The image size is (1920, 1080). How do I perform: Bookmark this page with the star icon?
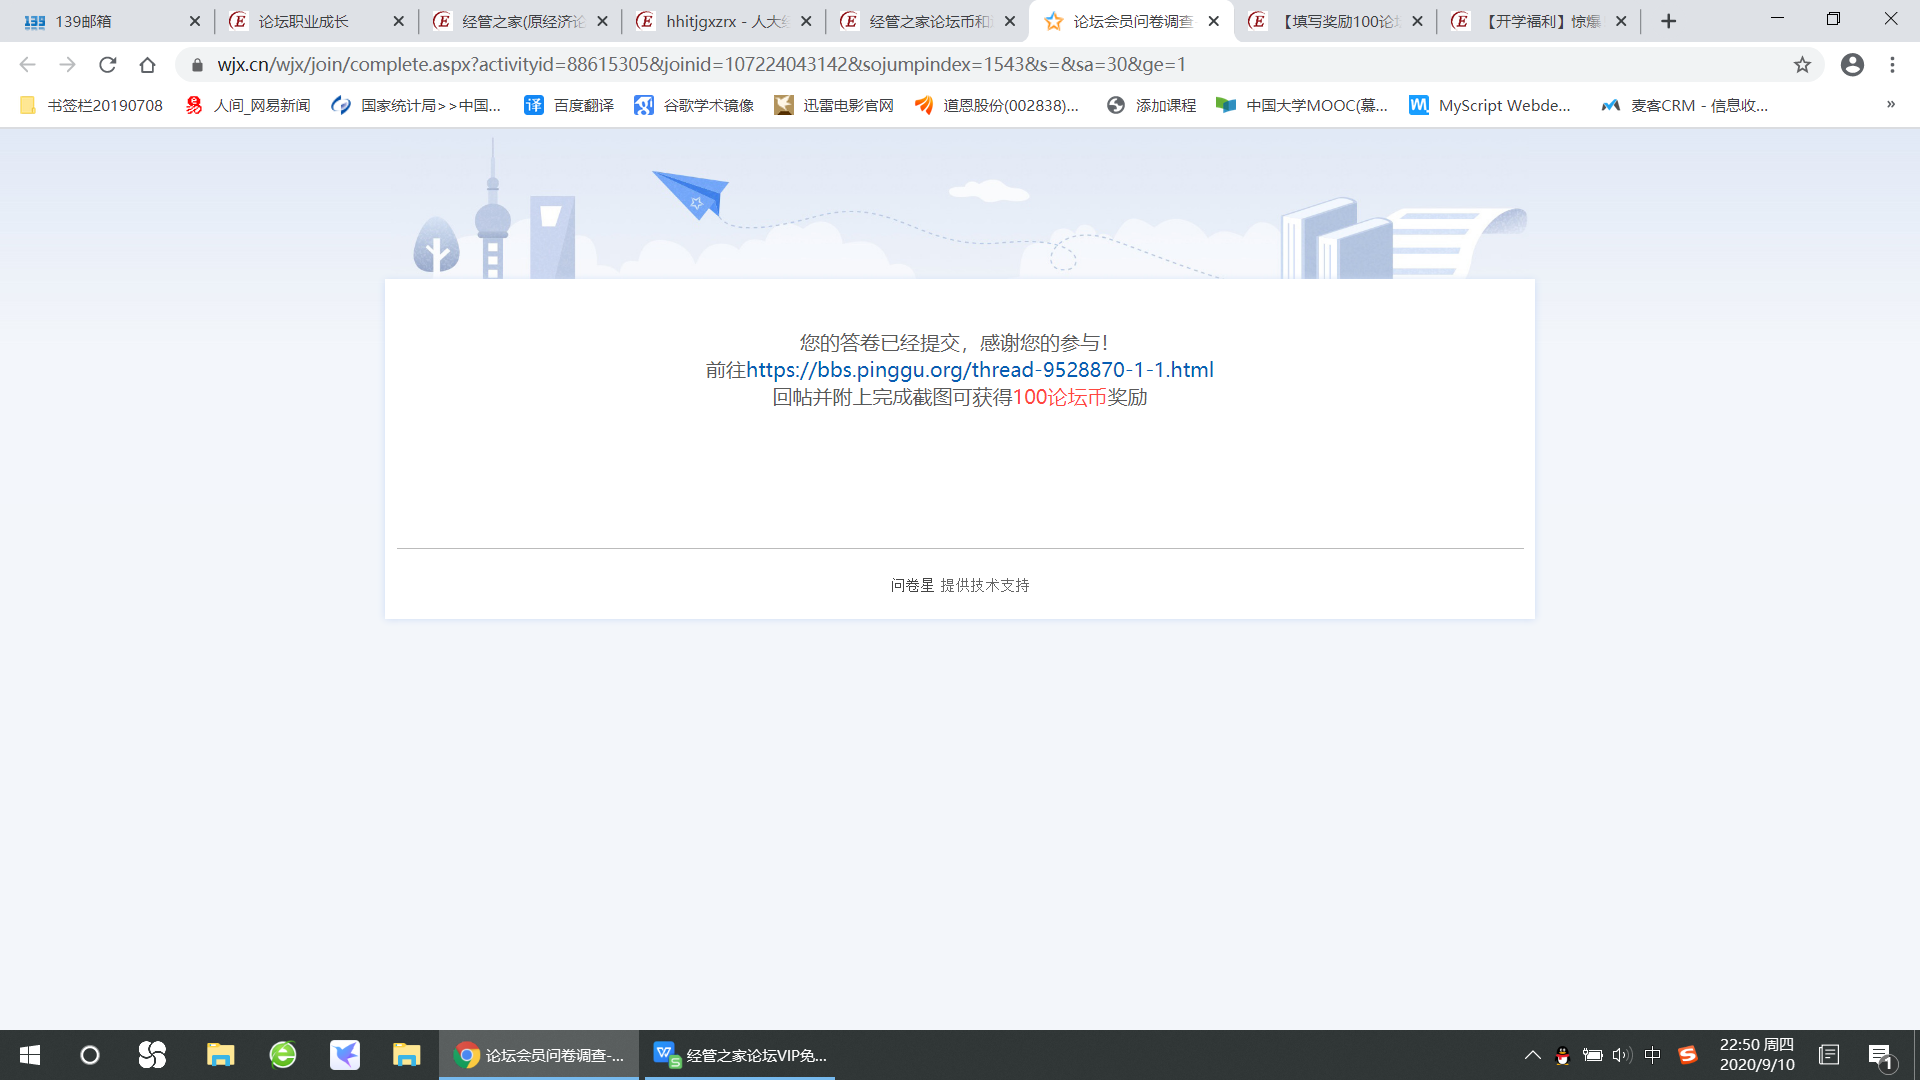1802,65
